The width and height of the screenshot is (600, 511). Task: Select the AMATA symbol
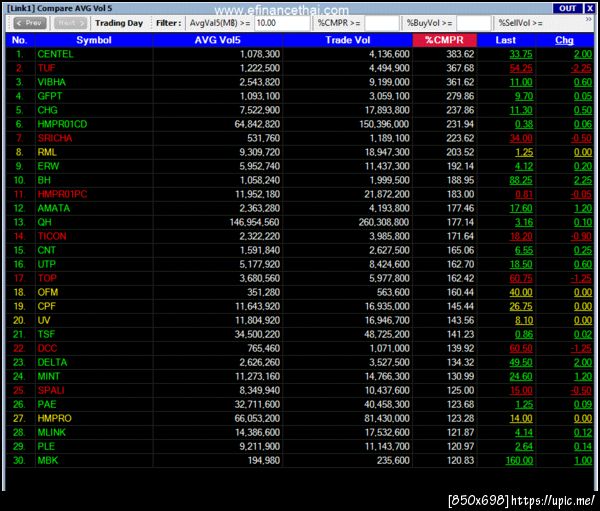pos(54,208)
